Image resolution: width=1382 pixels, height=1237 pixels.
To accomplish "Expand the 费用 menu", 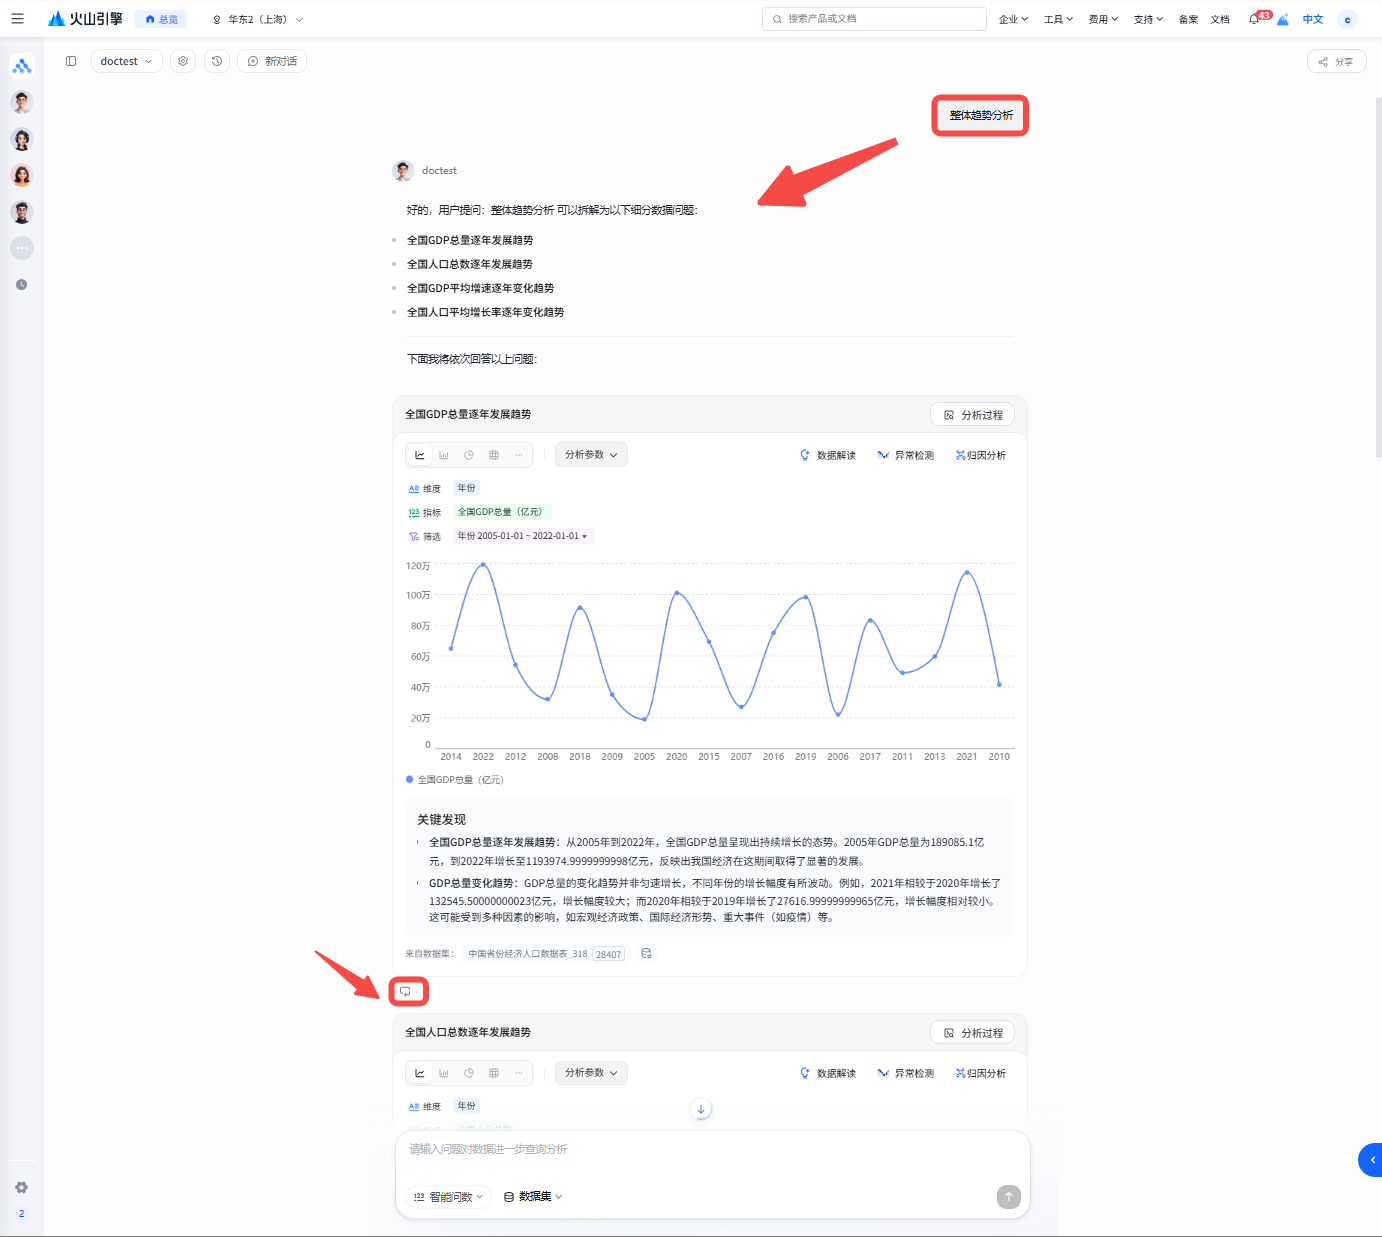I will point(1103,19).
